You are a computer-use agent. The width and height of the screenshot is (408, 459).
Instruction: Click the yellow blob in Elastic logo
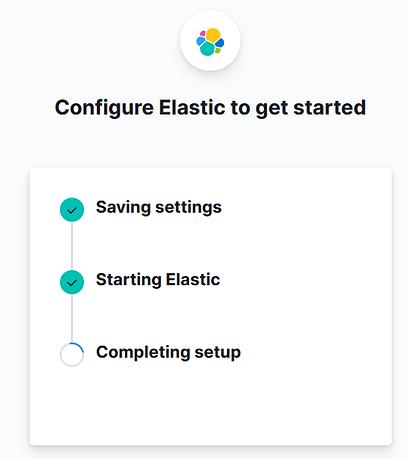pos(213,35)
